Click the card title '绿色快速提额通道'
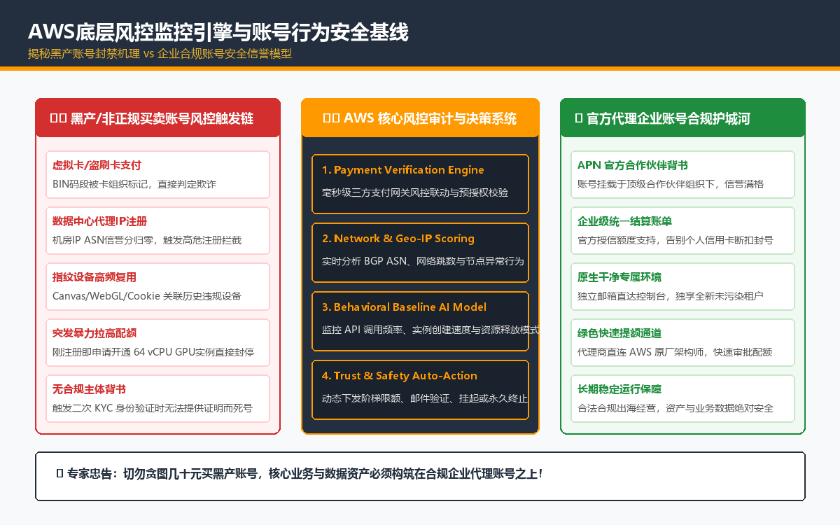The image size is (840, 525). coord(619,333)
